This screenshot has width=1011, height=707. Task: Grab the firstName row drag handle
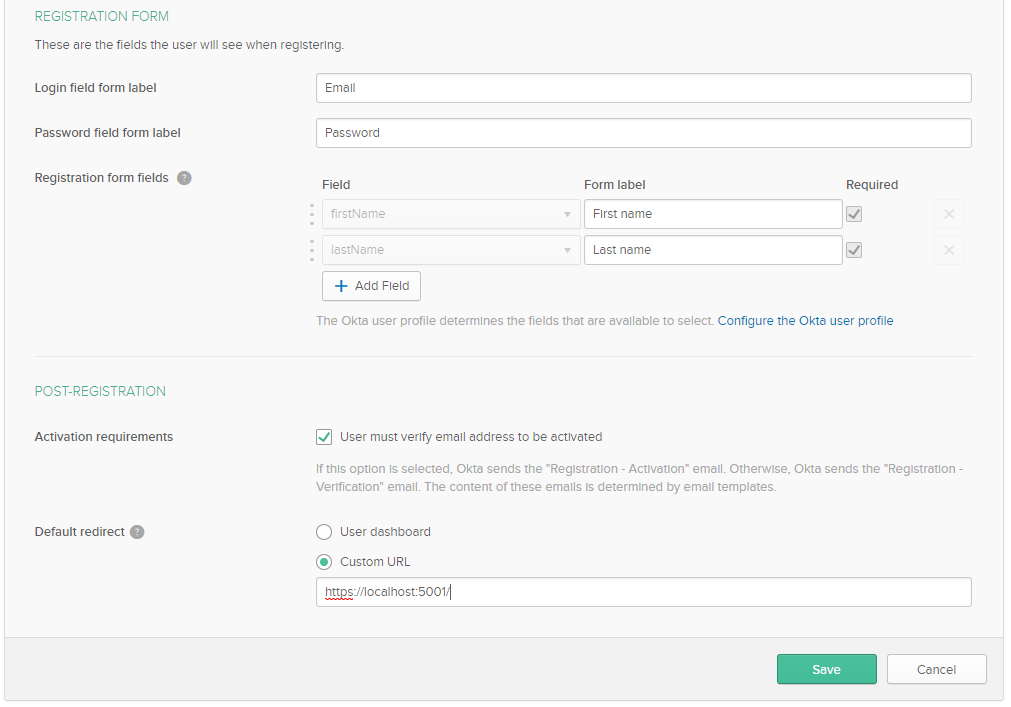pyautogui.click(x=312, y=214)
